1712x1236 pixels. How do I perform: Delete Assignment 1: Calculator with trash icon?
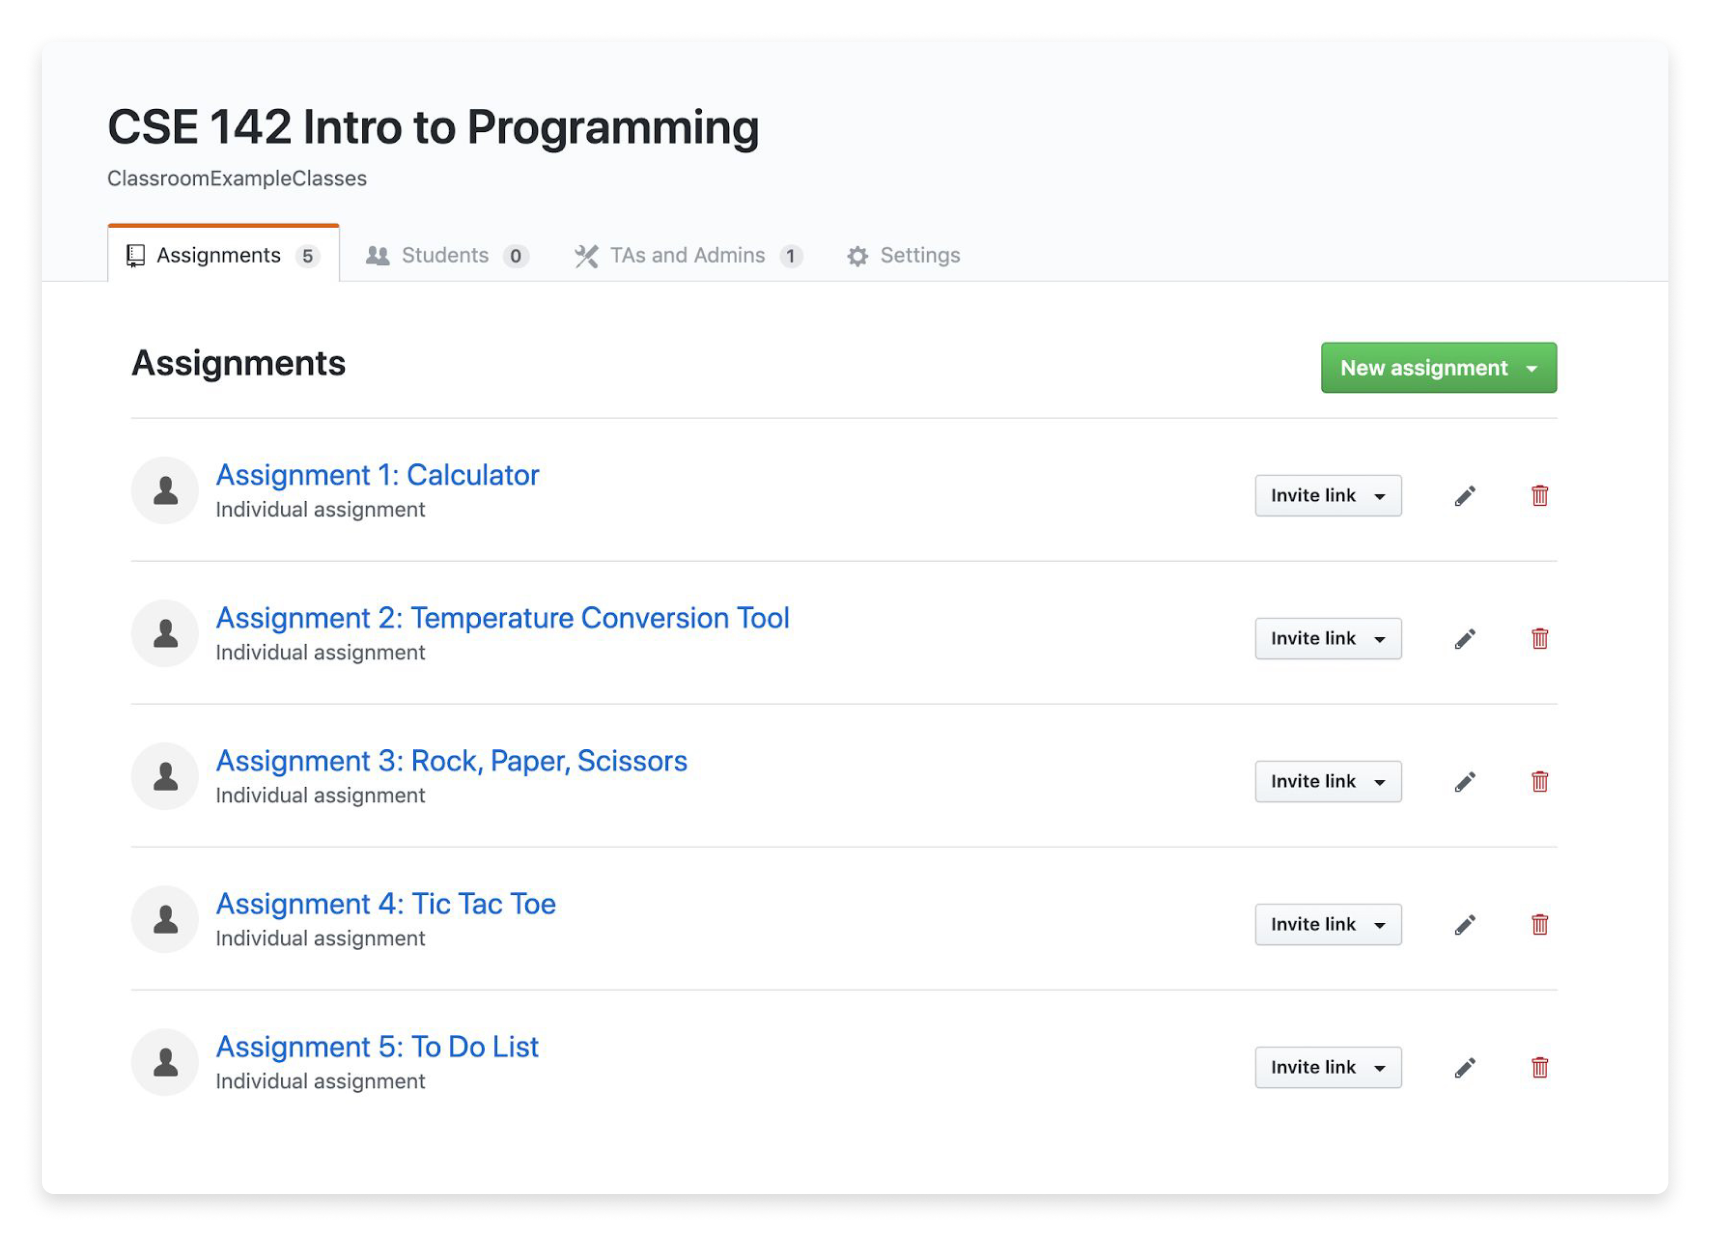[x=1539, y=496]
